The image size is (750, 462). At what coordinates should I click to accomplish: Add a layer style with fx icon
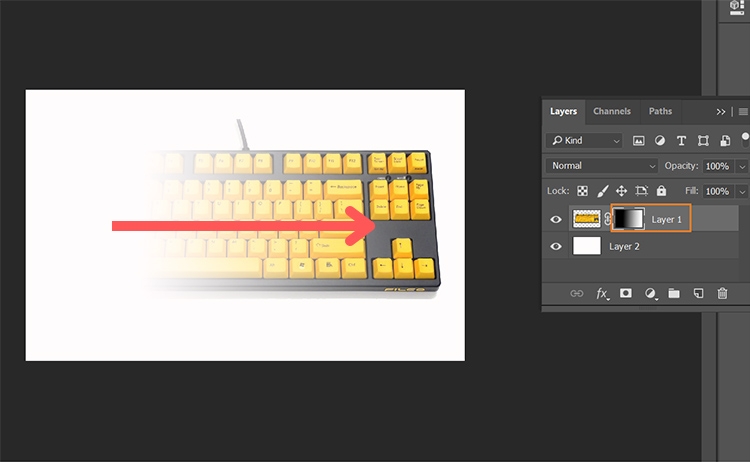(602, 293)
